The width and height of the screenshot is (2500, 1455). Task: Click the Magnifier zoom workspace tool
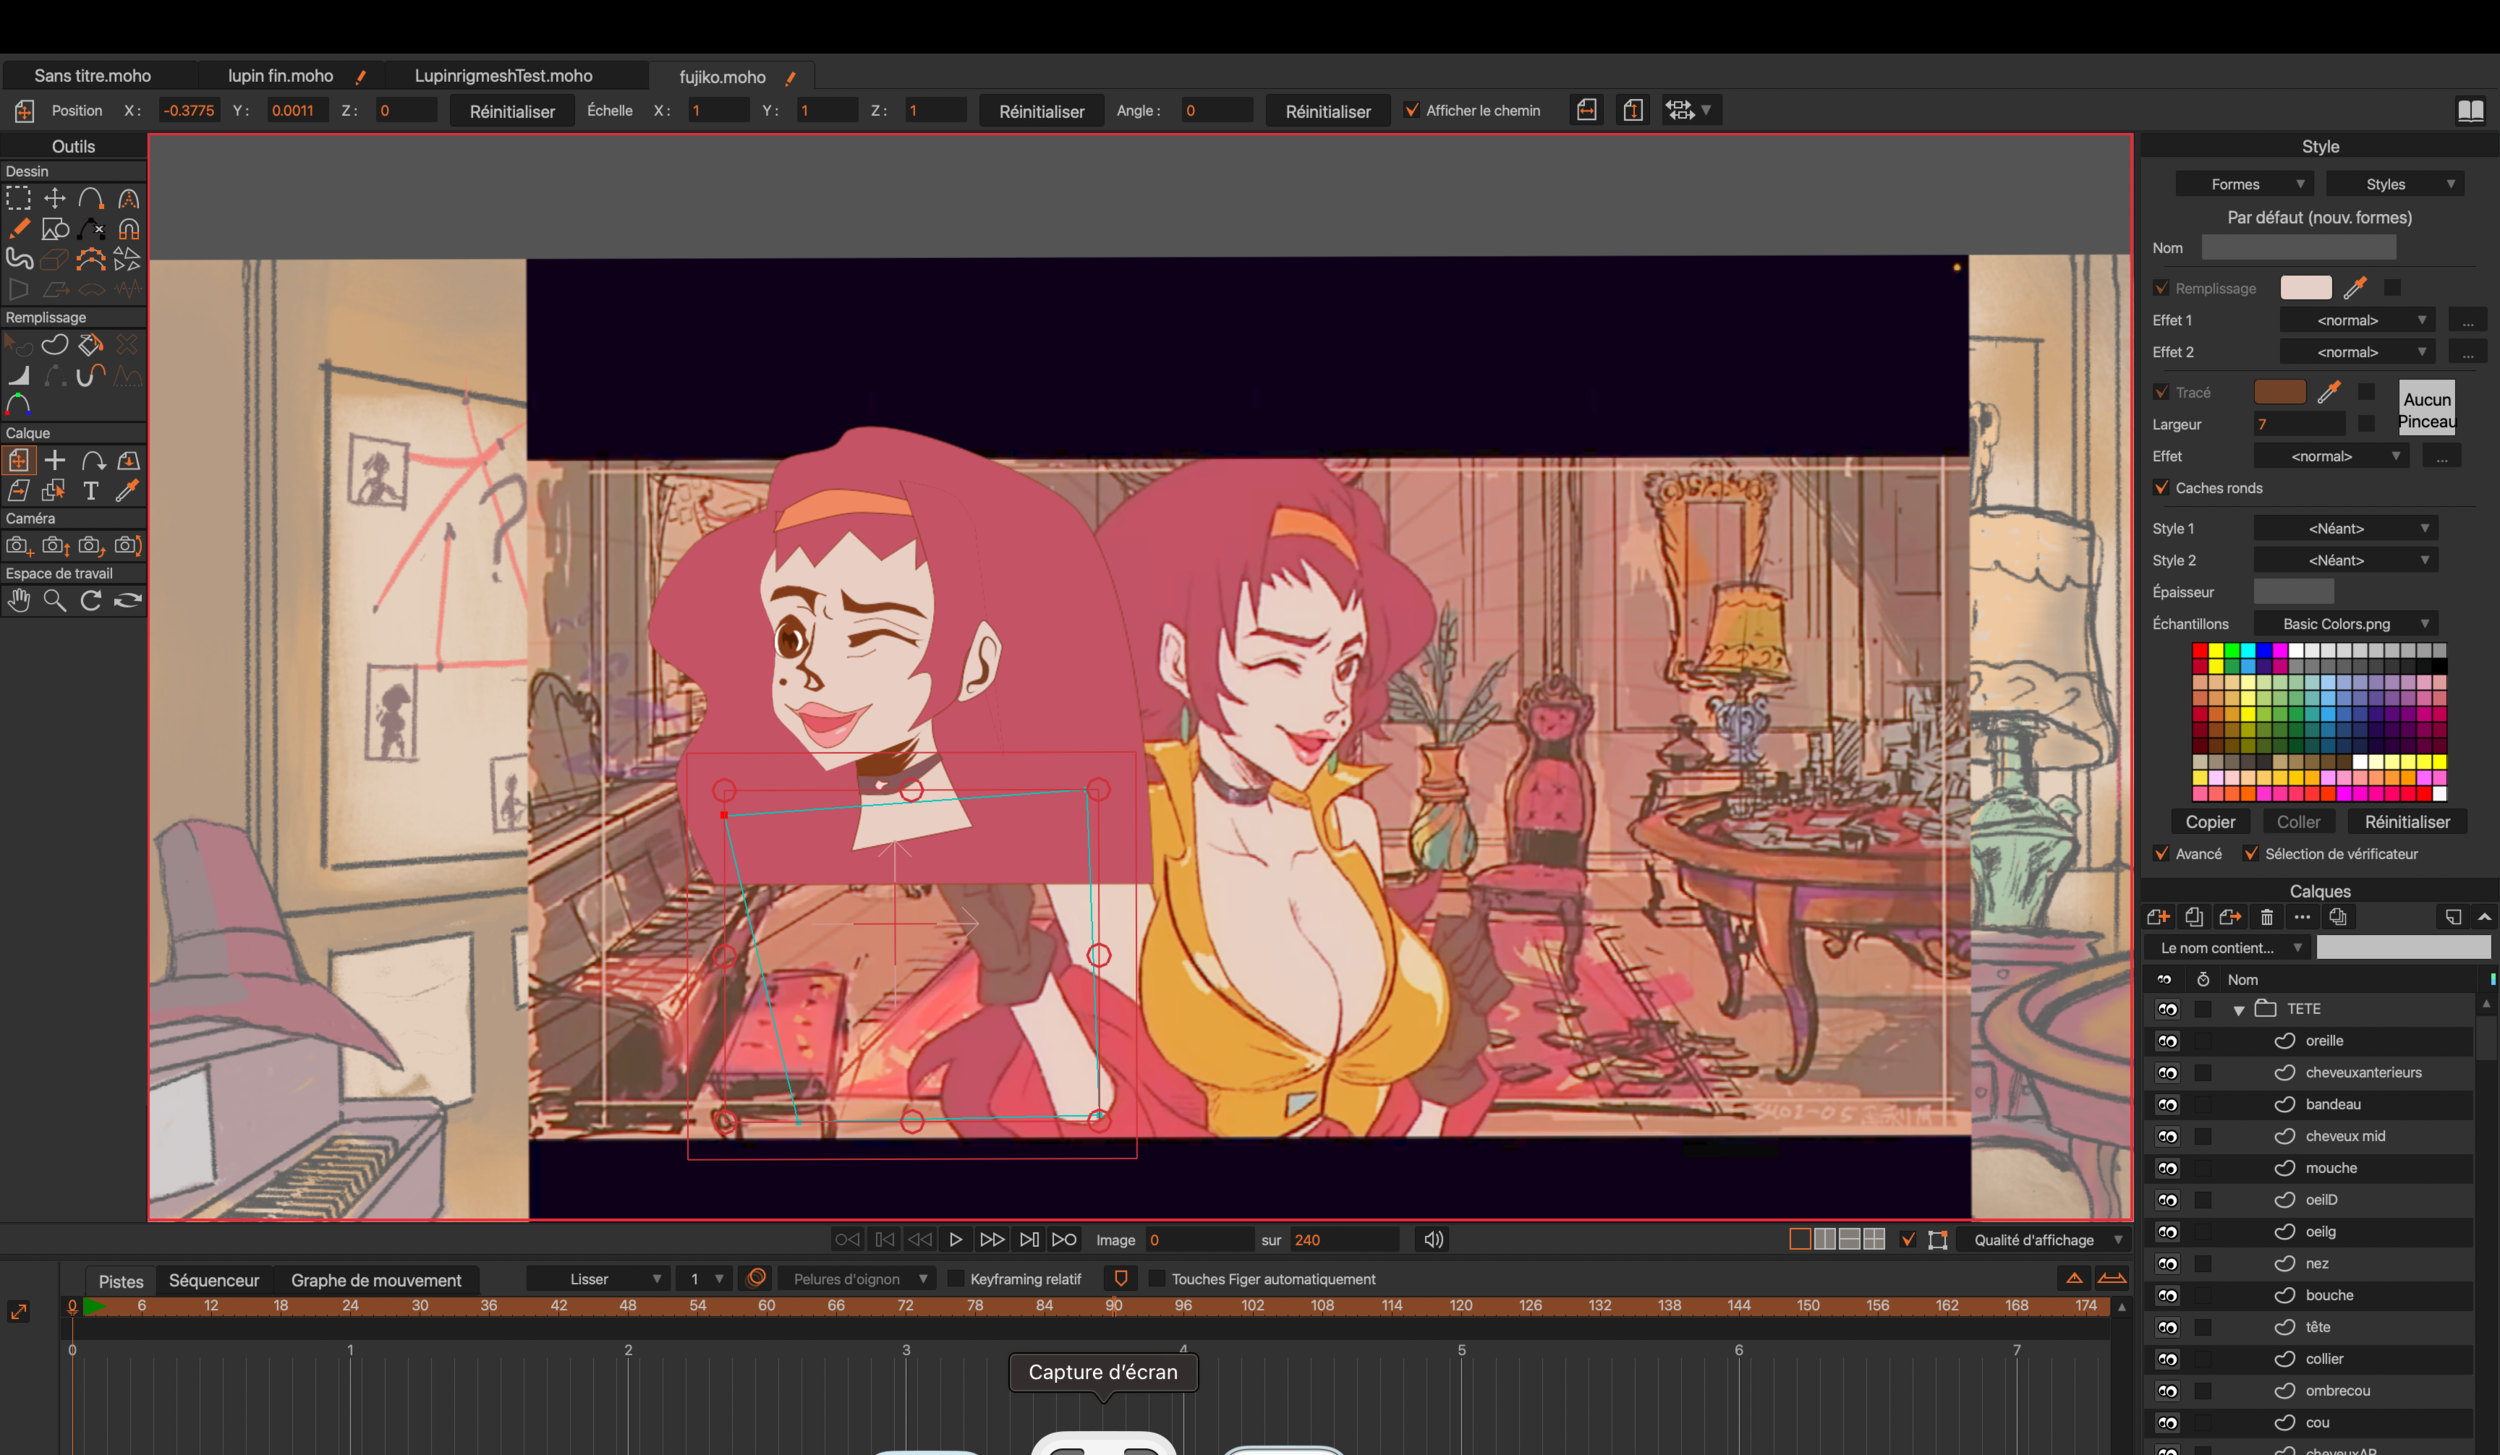click(x=55, y=600)
